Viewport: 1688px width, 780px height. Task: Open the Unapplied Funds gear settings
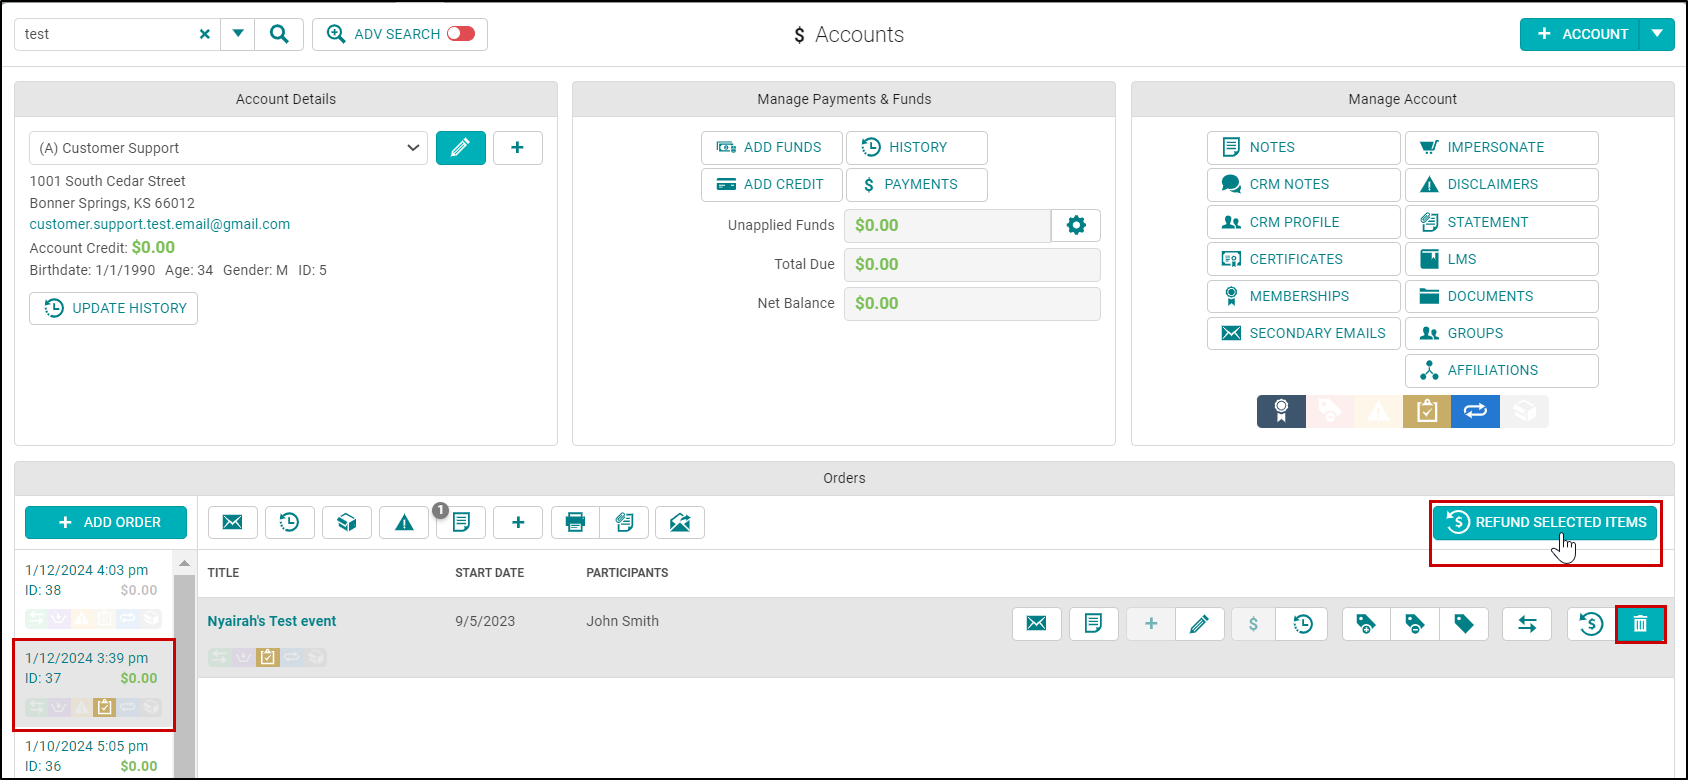pyautogui.click(x=1076, y=226)
